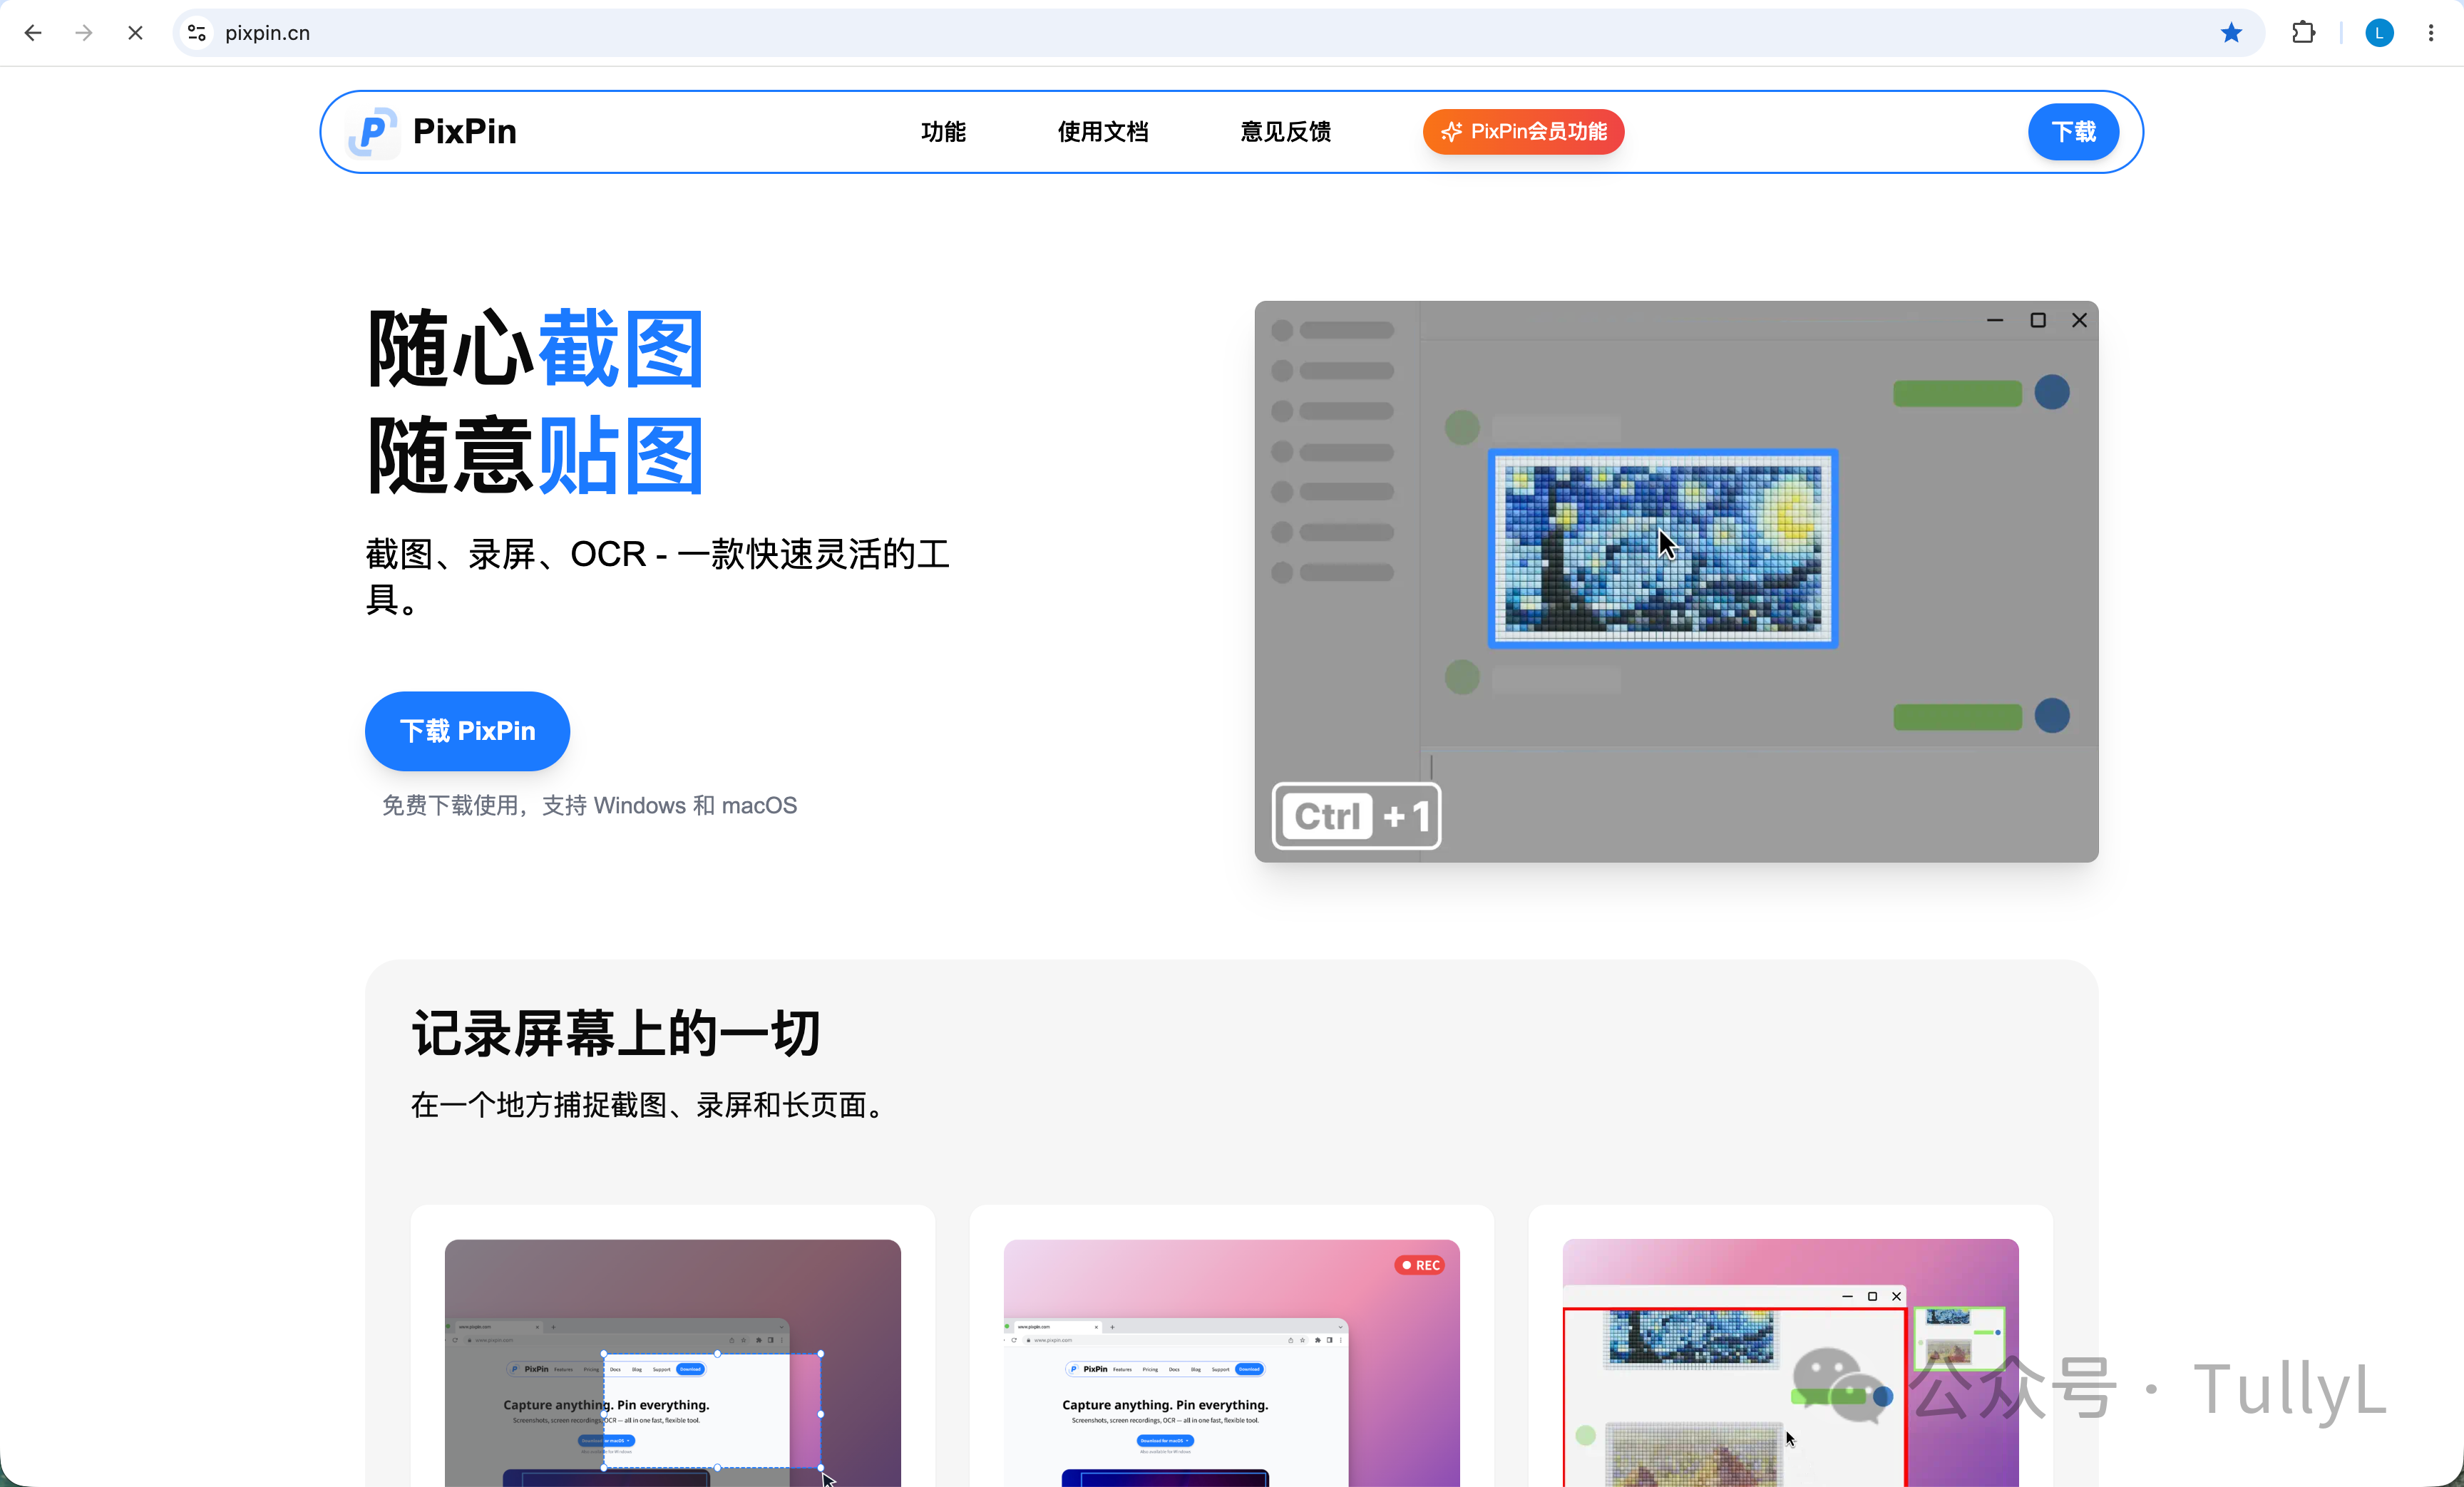Click subtitle 在一个地方捕捉截图、录屏和长页面。

(x=650, y=1105)
